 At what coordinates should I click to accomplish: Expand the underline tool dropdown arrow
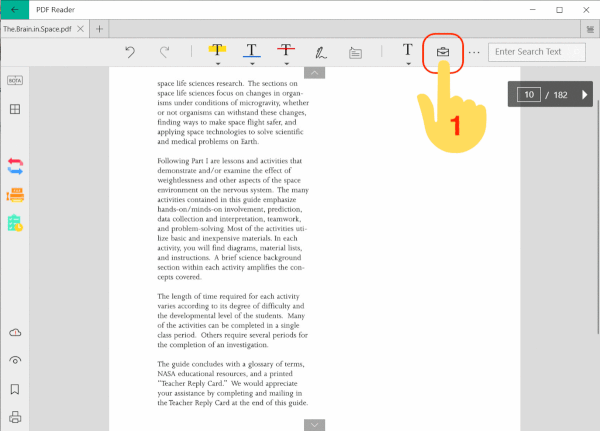tap(251, 63)
